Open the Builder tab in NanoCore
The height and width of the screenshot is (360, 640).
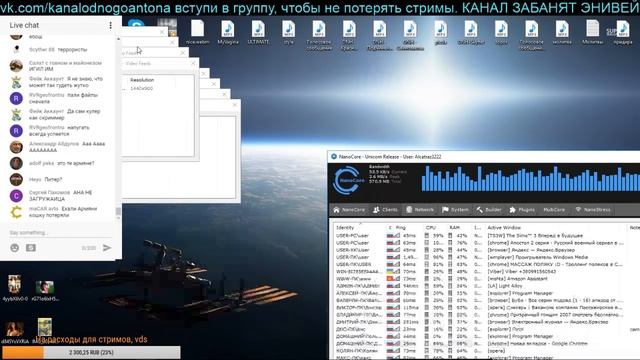(489, 210)
